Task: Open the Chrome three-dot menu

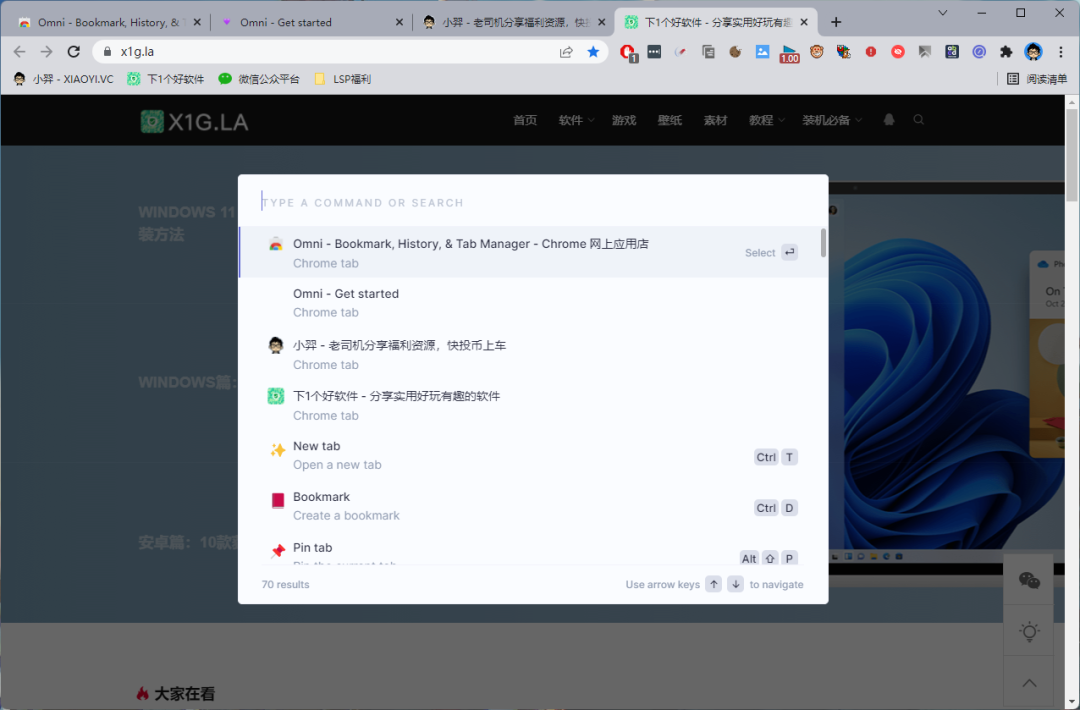Action: coord(1061,52)
